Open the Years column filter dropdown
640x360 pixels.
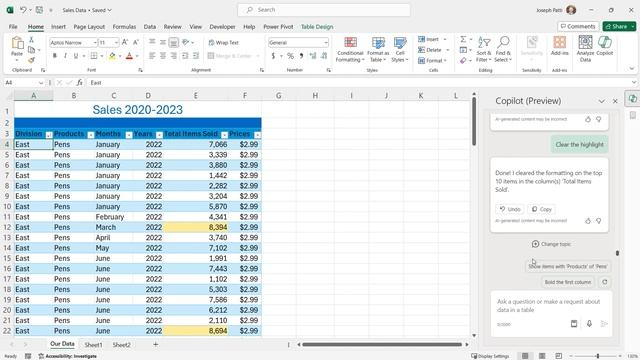point(159,135)
